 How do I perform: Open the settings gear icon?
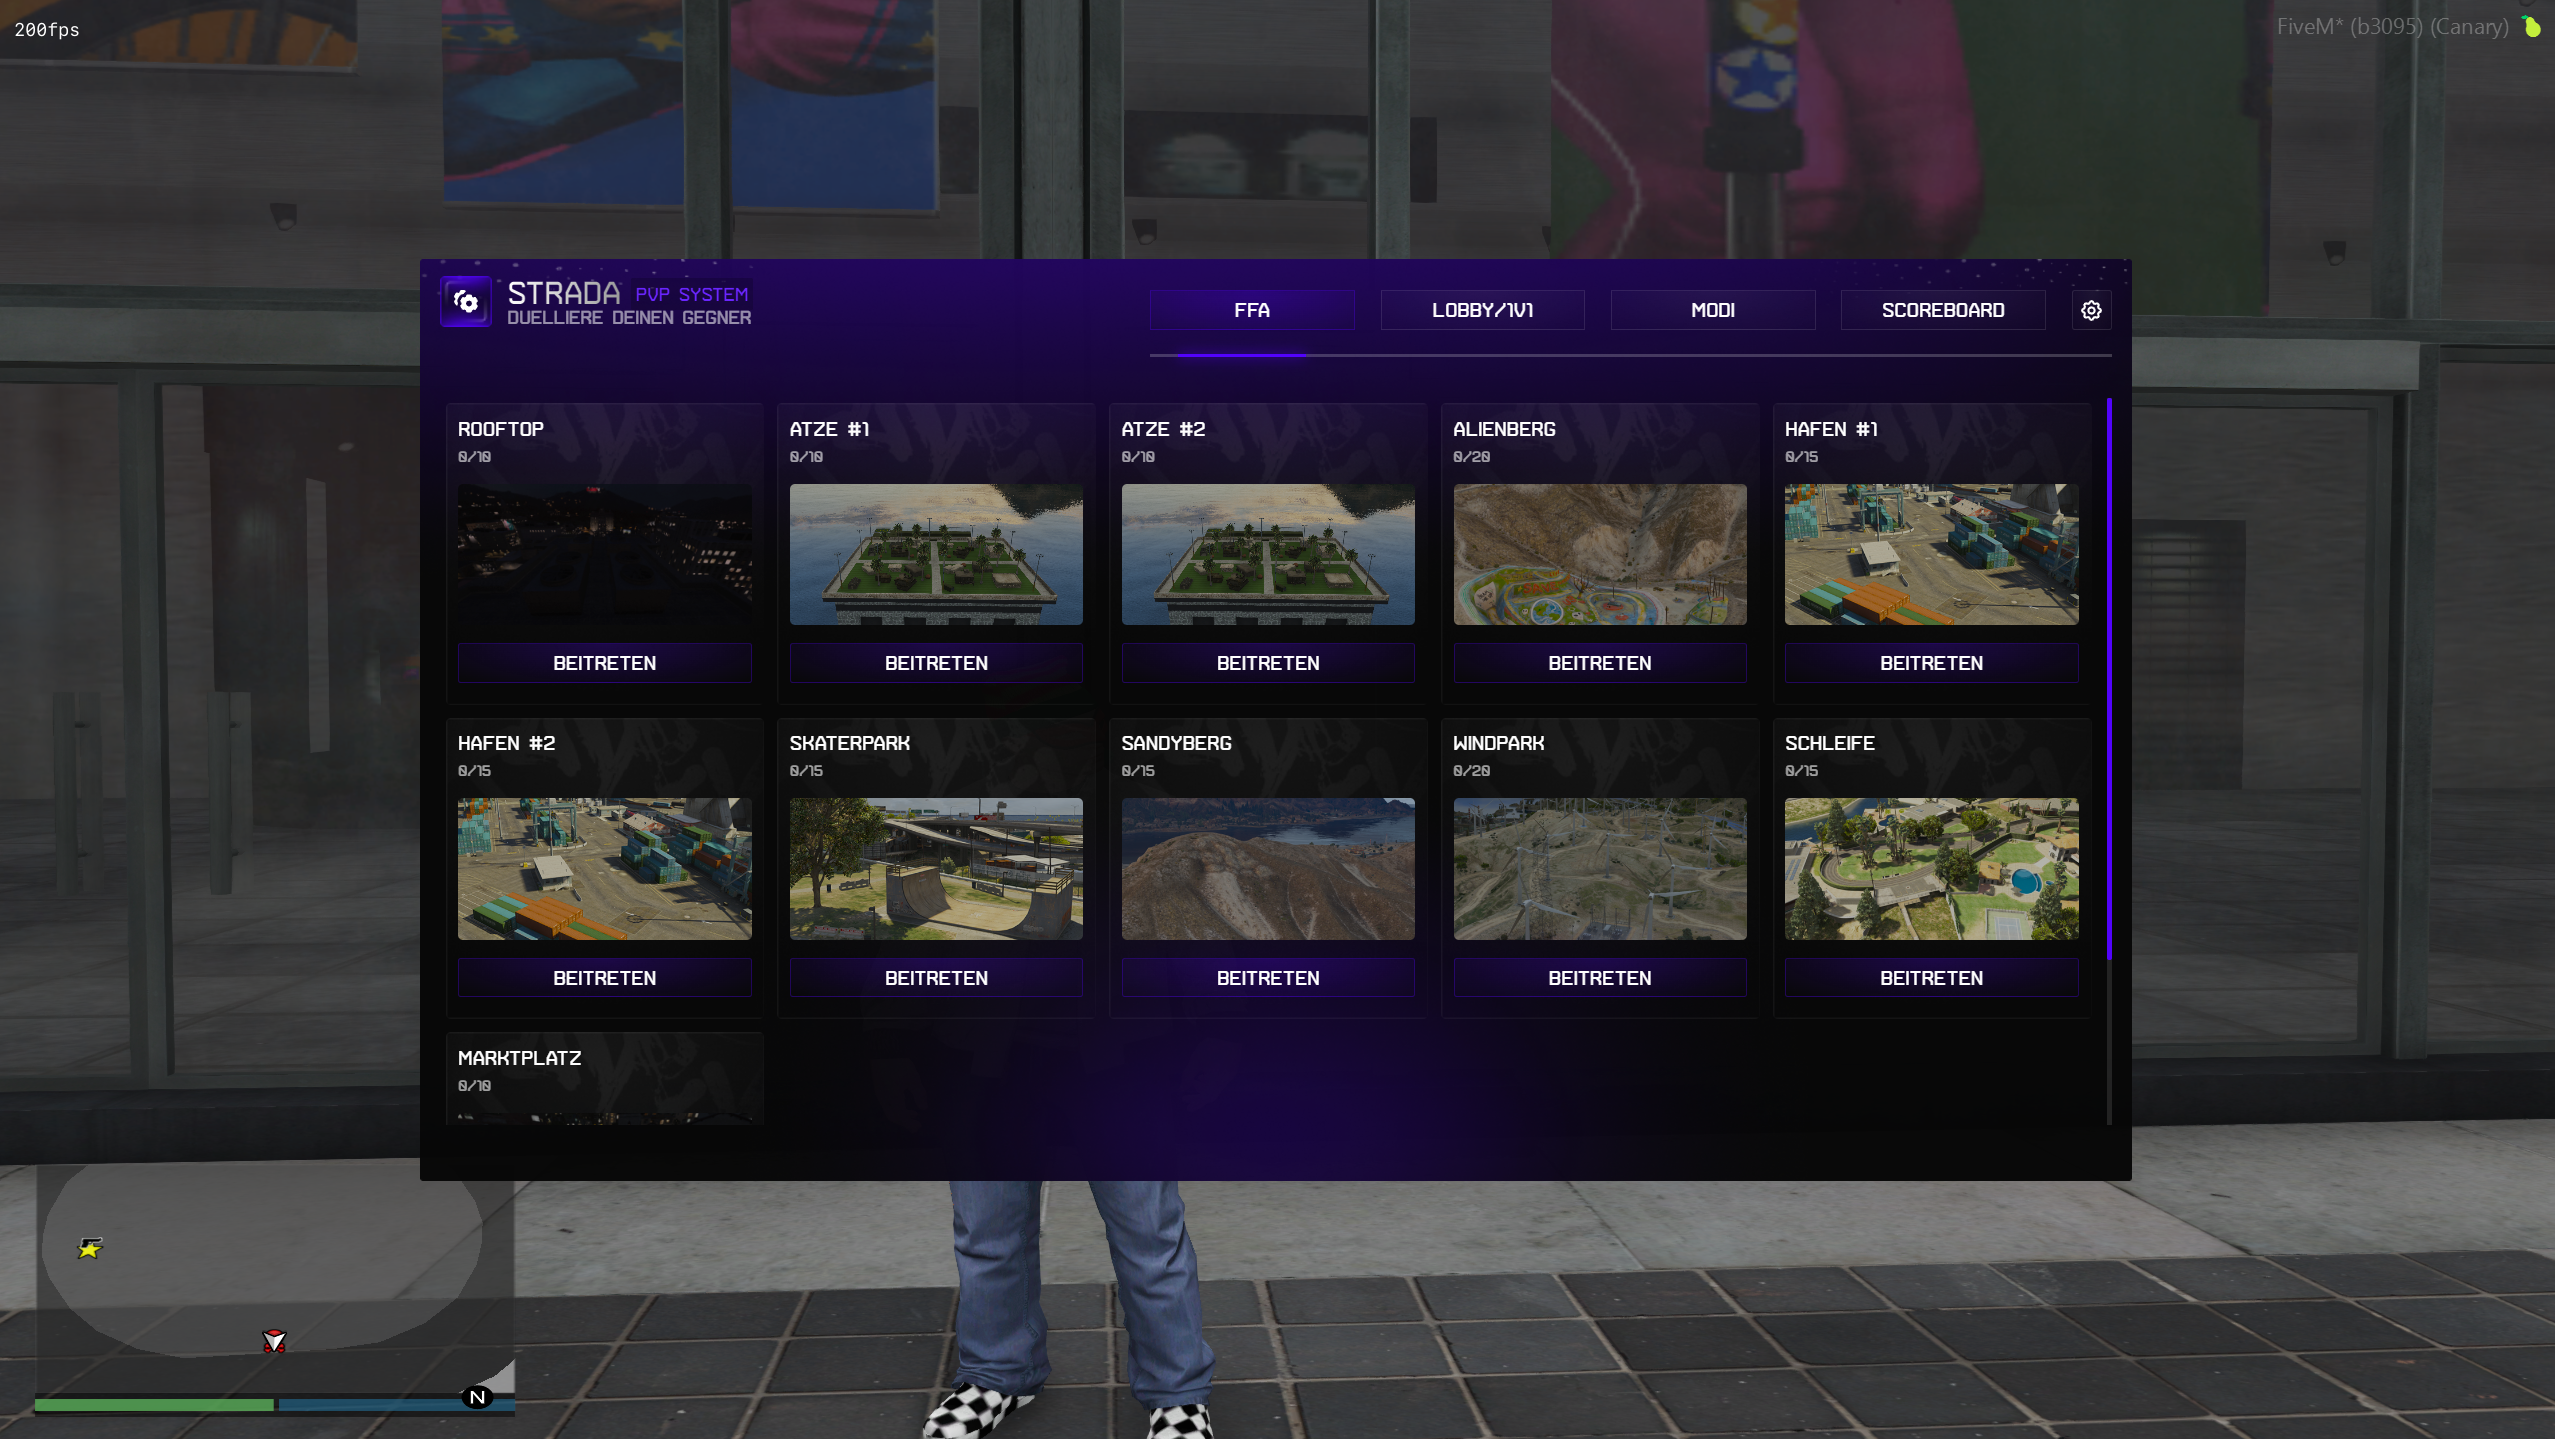[2090, 310]
